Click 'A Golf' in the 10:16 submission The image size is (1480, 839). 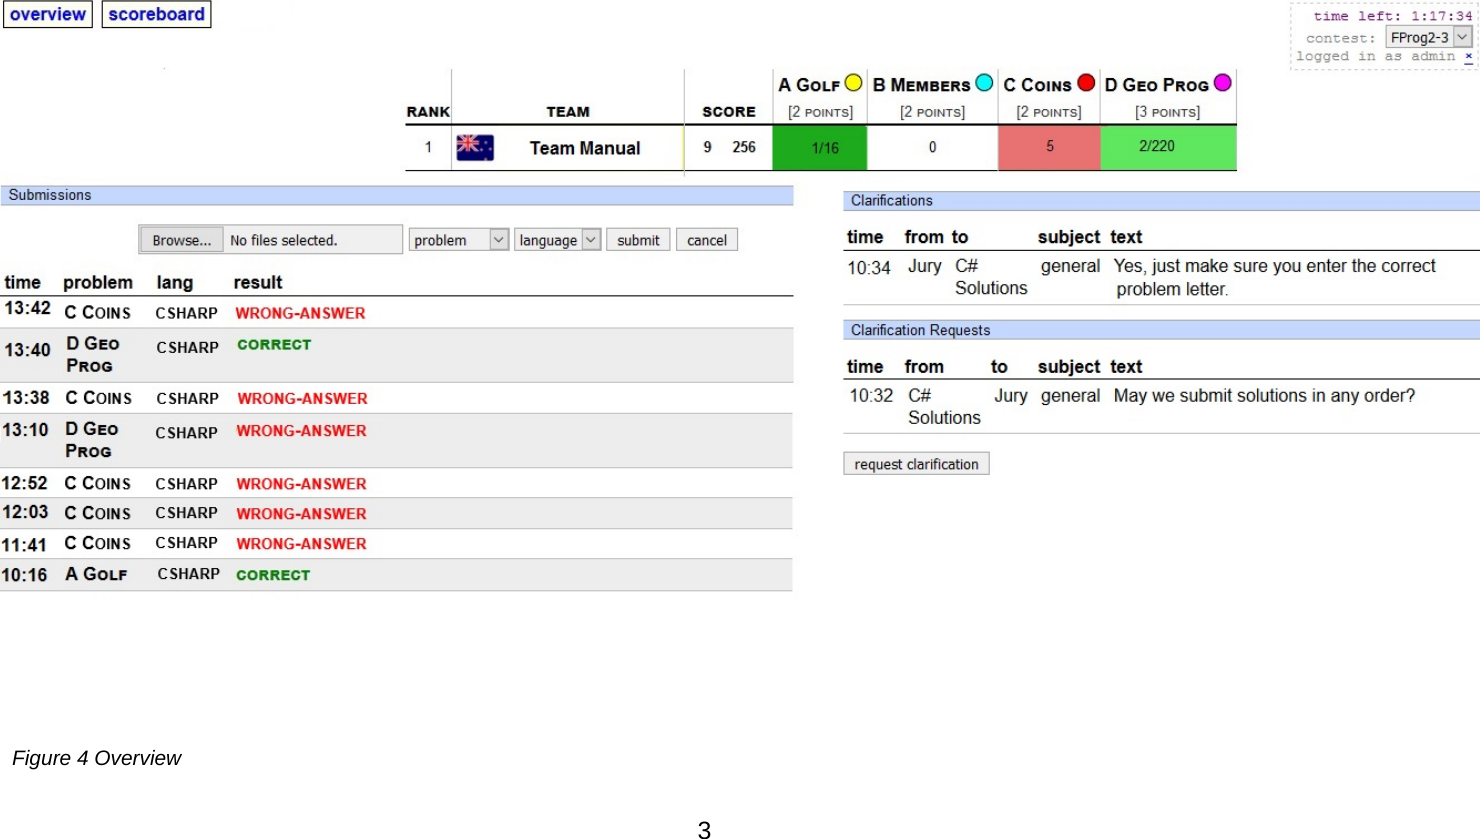point(96,574)
